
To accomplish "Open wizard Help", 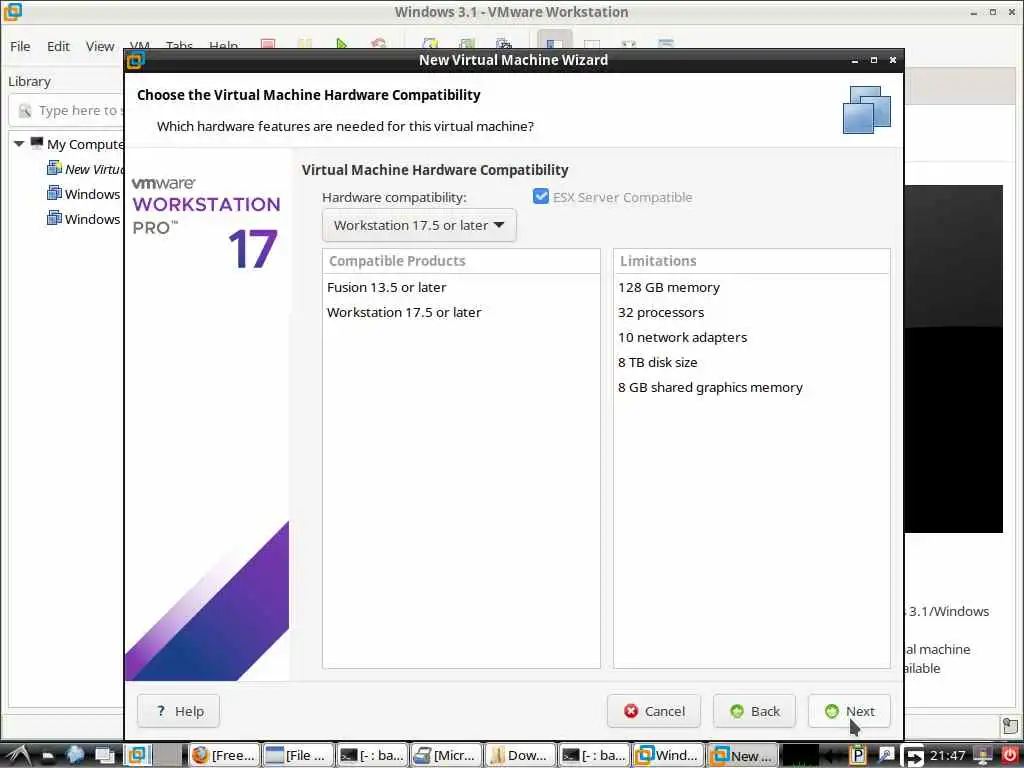I will point(178,711).
